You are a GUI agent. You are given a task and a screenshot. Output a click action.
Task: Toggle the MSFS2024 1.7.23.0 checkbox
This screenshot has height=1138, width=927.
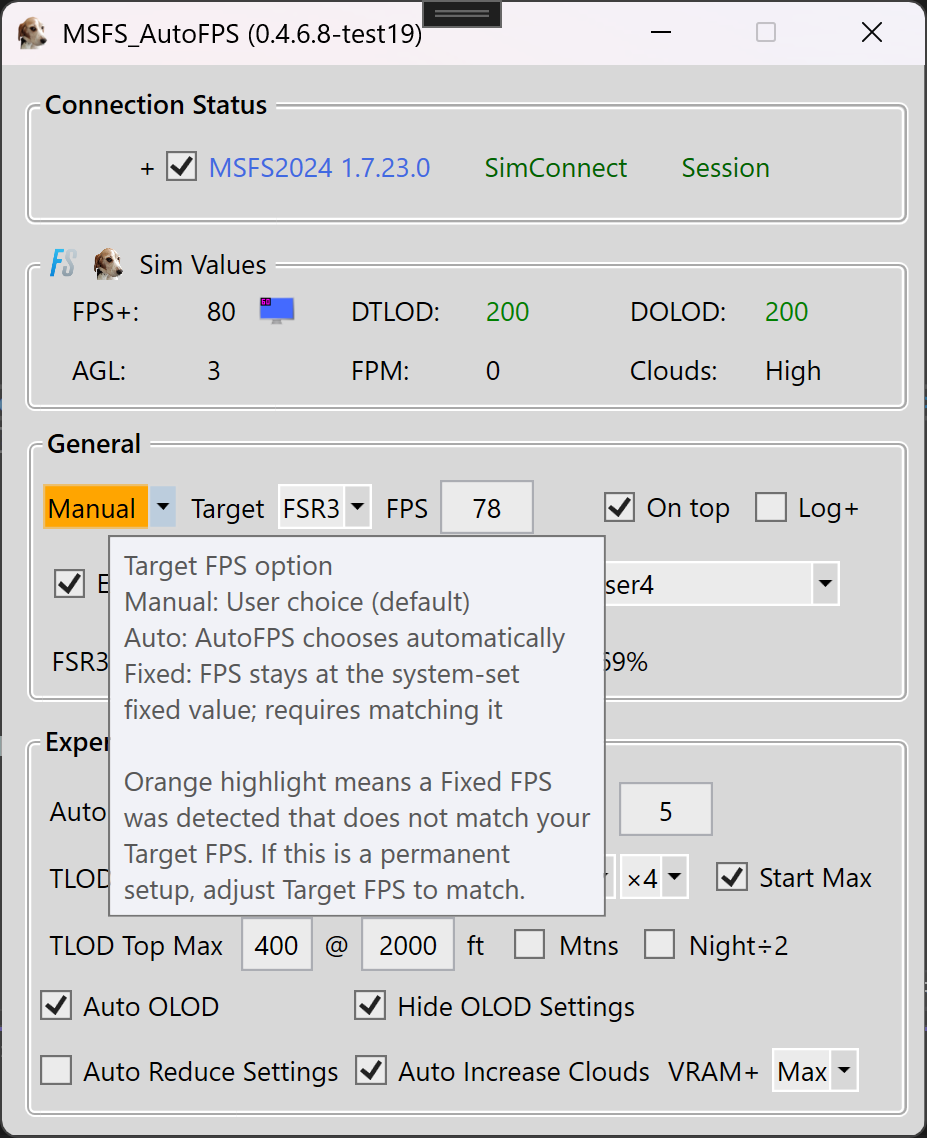(181, 166)
